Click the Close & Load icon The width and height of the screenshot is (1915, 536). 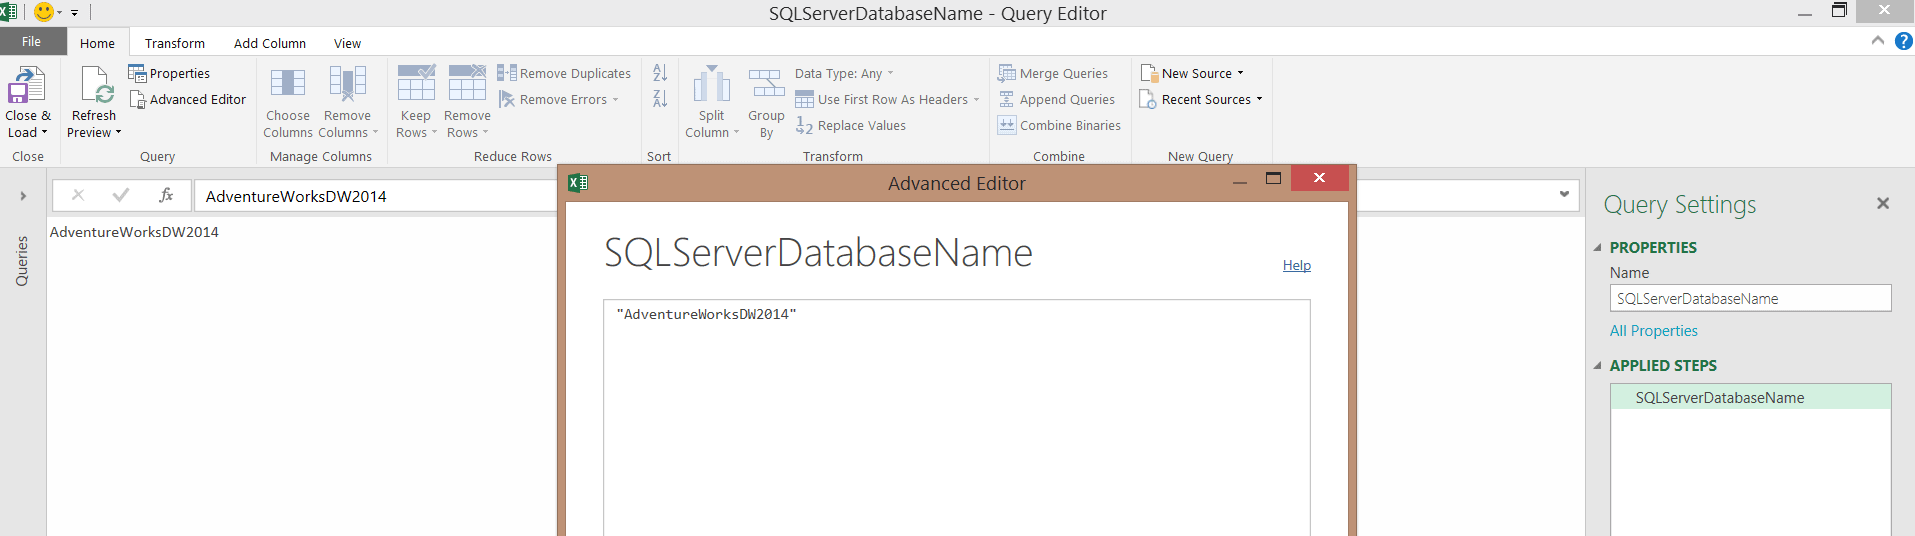coord(27,86)
